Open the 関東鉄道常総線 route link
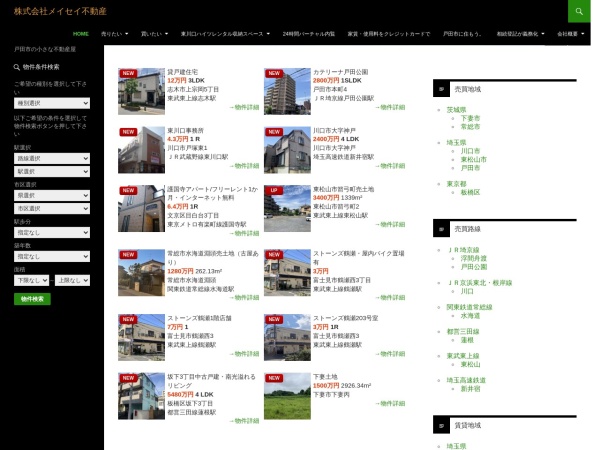Viewport: 600px width, 450px height. point(469,307)
